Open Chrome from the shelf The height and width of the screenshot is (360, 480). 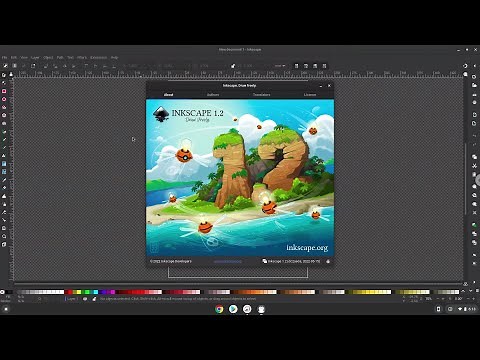[x=219, y=309]
